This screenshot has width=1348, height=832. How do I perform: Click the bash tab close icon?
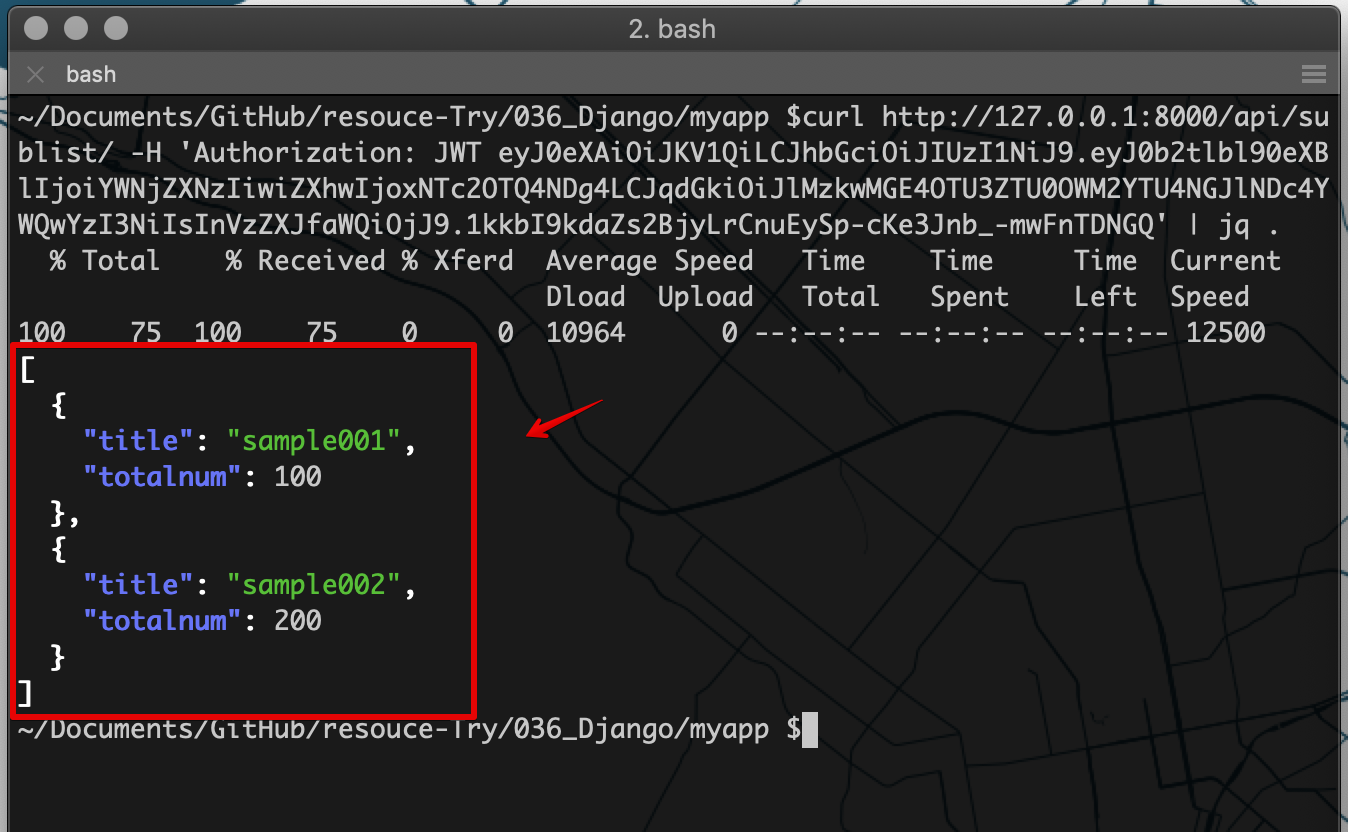pyautogui.click(x=36, y=74)
